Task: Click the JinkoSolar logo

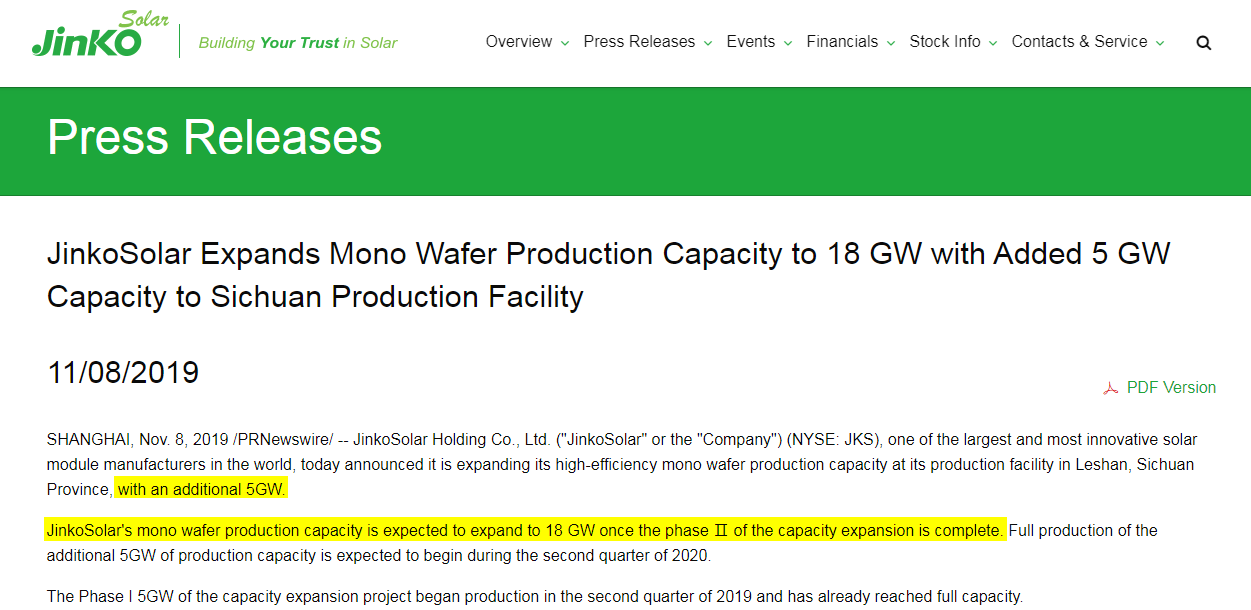Action: tap(100, 35)
